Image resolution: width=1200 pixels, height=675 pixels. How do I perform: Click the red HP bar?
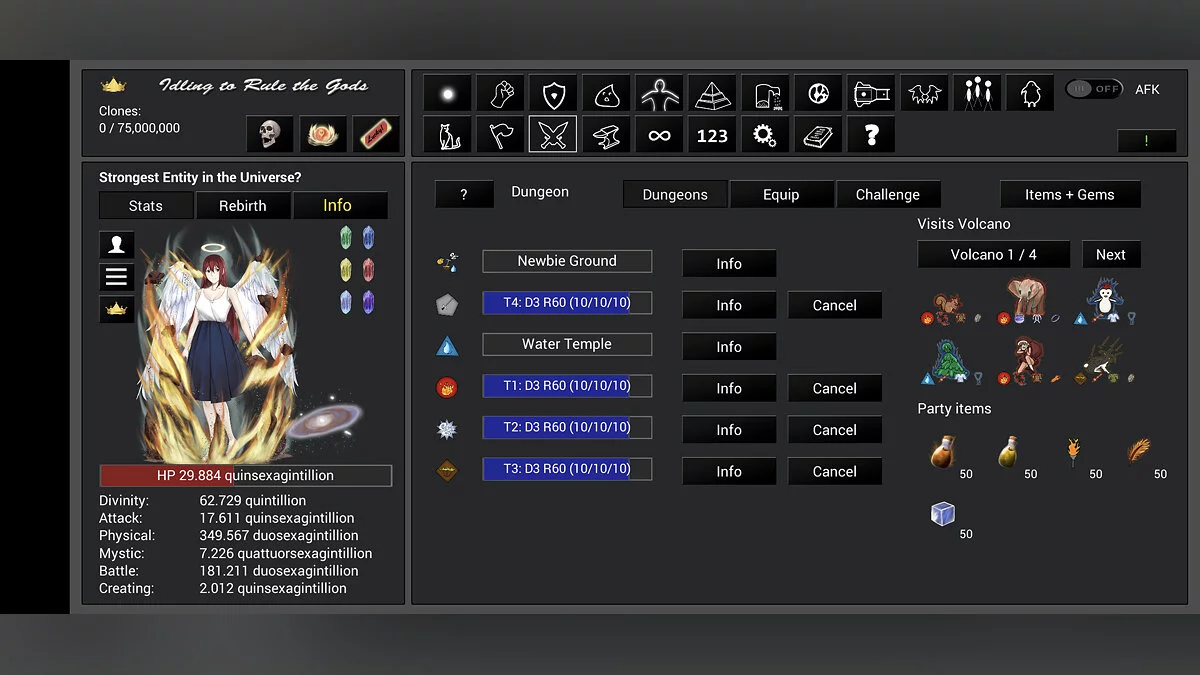pos(245,475)
